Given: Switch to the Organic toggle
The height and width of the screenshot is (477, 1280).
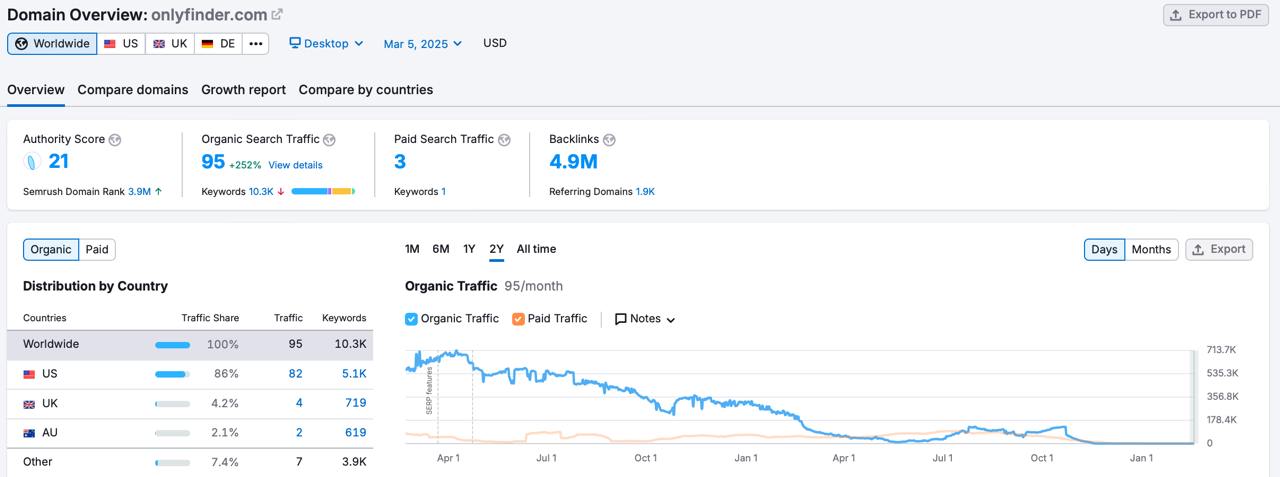Looking at the screenshot, I should (x=51, y=250).
